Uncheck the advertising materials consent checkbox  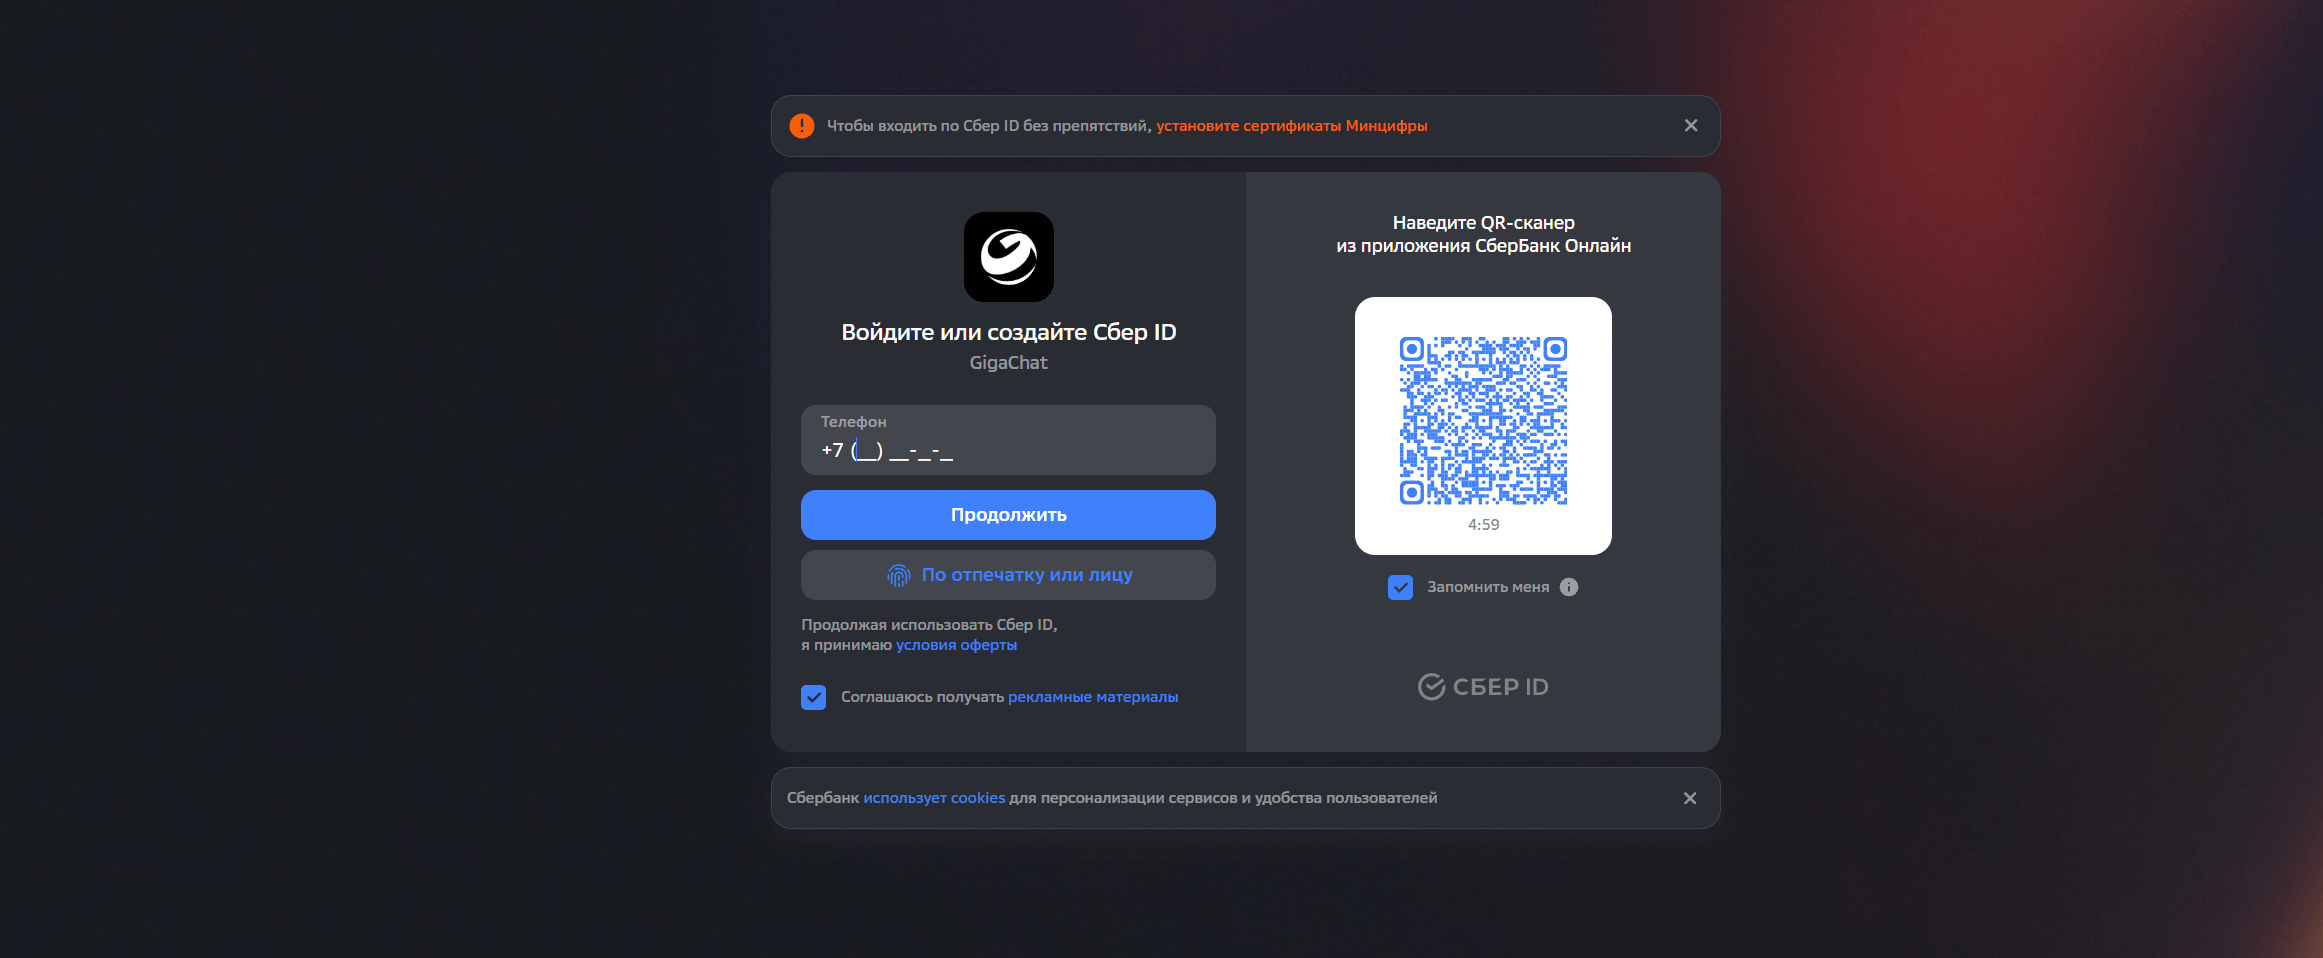tap(814, 697)
